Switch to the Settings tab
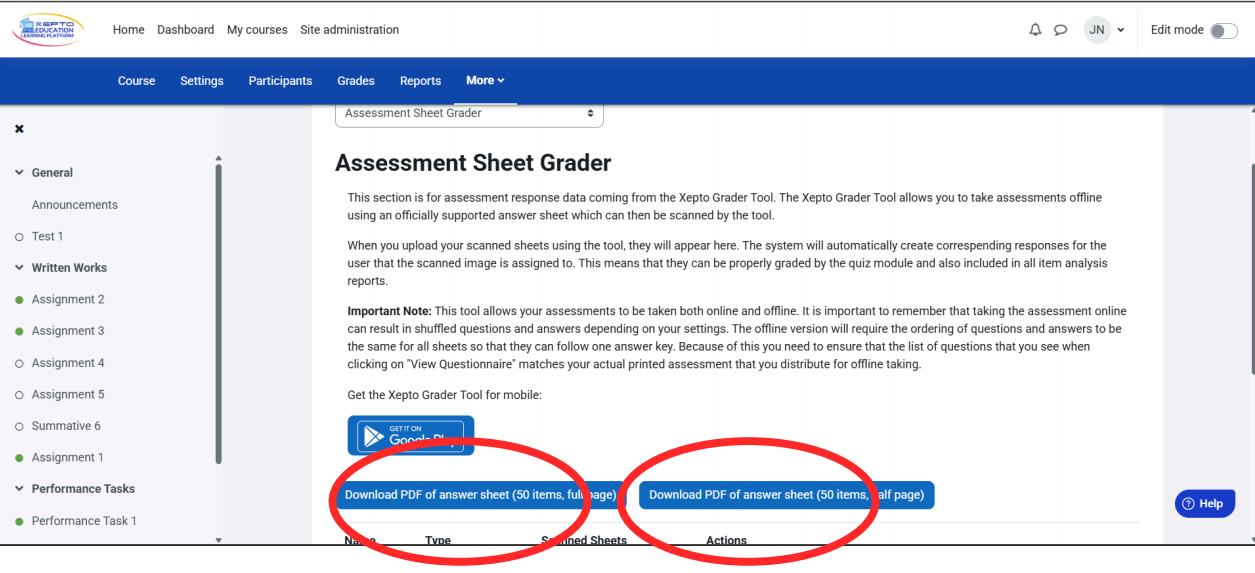 click(202, 81)
